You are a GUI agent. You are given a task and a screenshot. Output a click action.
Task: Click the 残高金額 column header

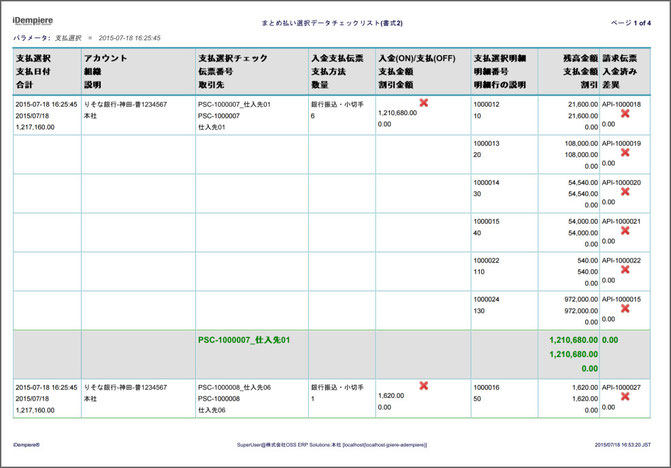580,58
